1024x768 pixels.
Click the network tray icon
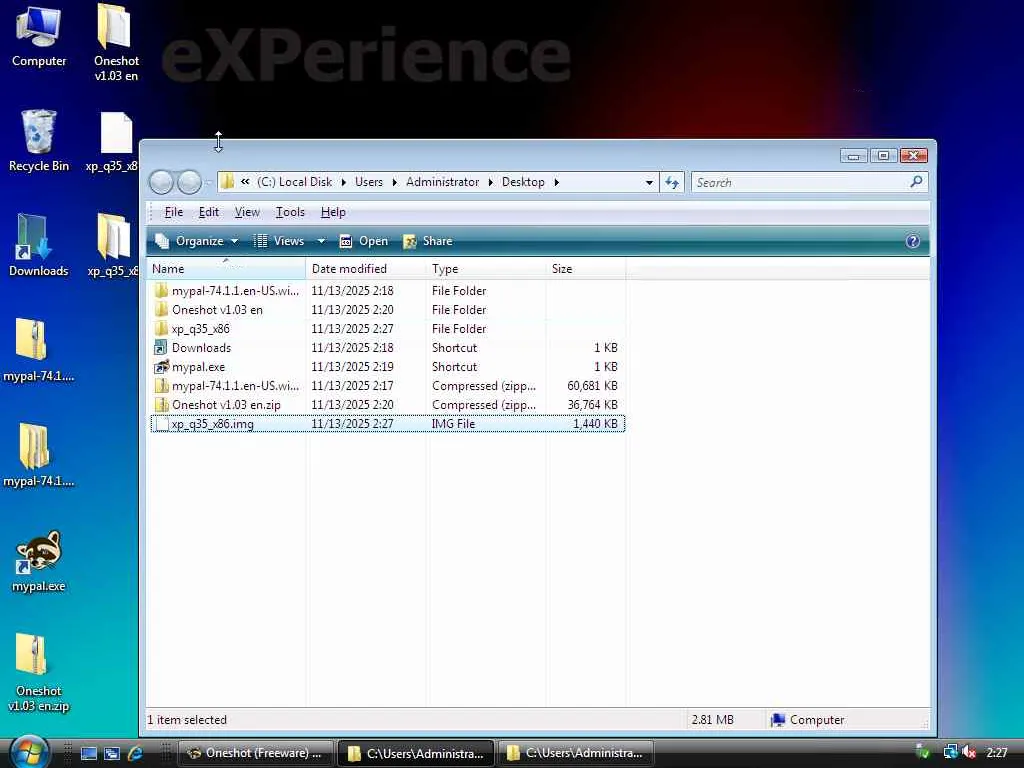(x=950, y=752)
